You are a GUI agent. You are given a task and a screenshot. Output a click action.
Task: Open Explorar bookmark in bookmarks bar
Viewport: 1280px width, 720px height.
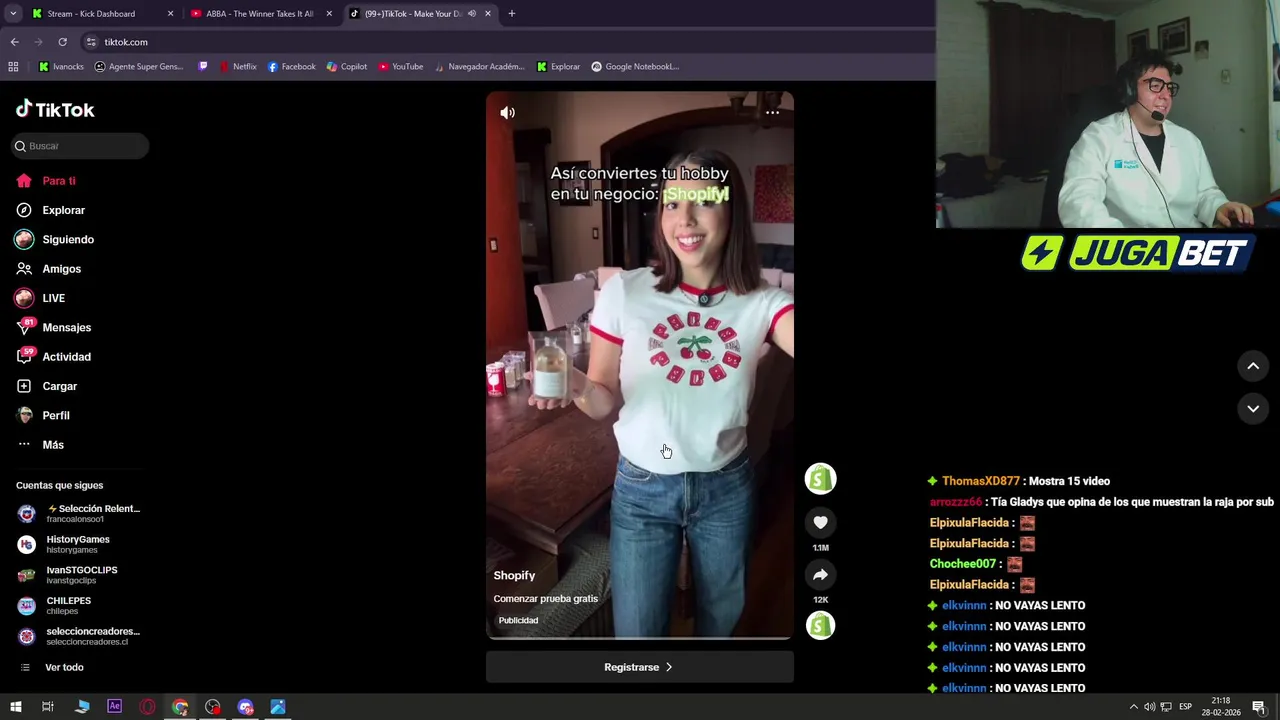558,67
